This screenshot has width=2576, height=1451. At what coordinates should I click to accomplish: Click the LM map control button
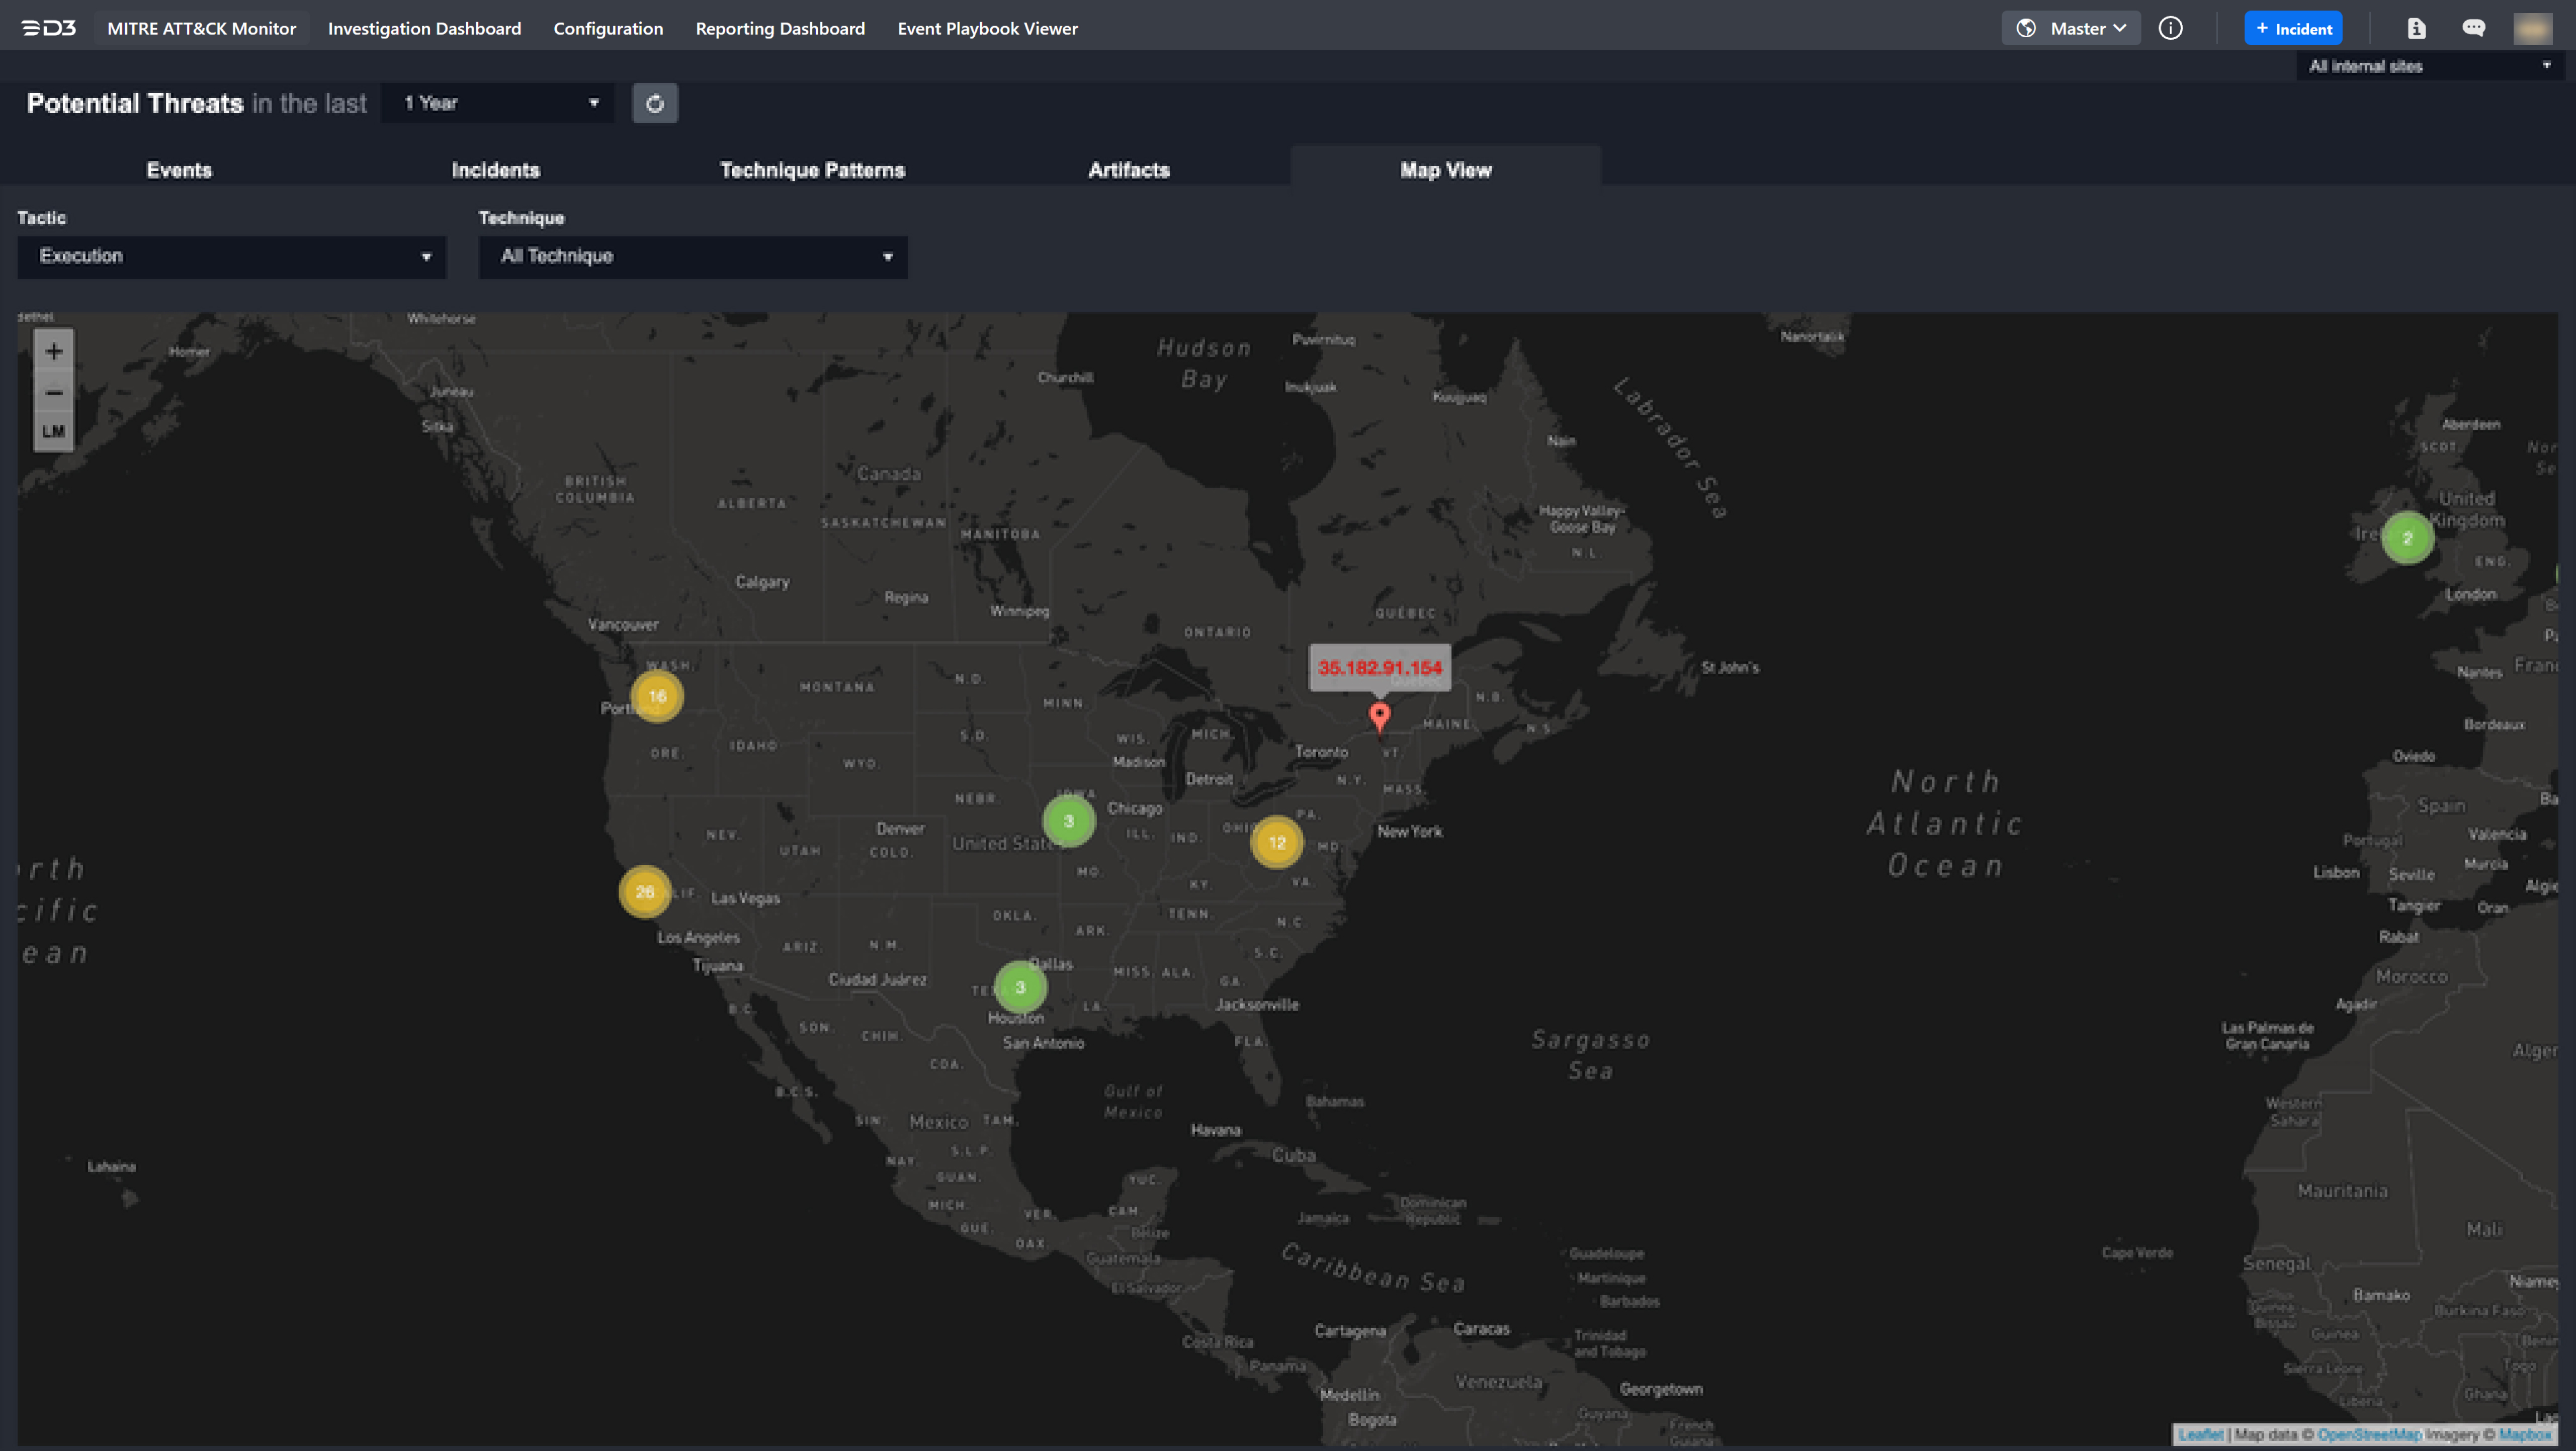click(54, 431)
